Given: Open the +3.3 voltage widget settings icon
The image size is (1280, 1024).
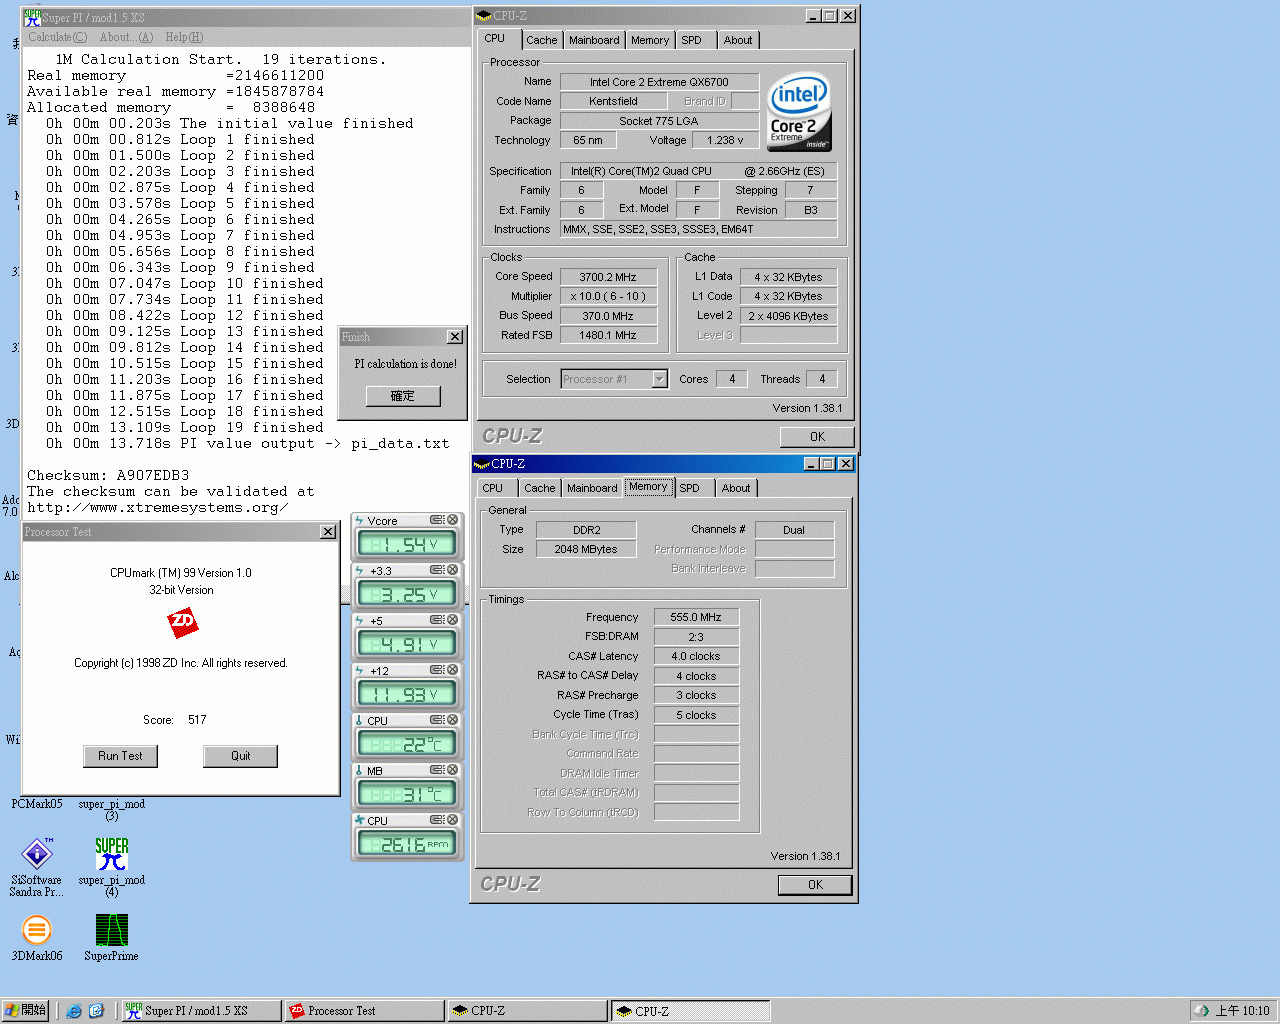Looking at the screenshot, I should click(437, 570).
